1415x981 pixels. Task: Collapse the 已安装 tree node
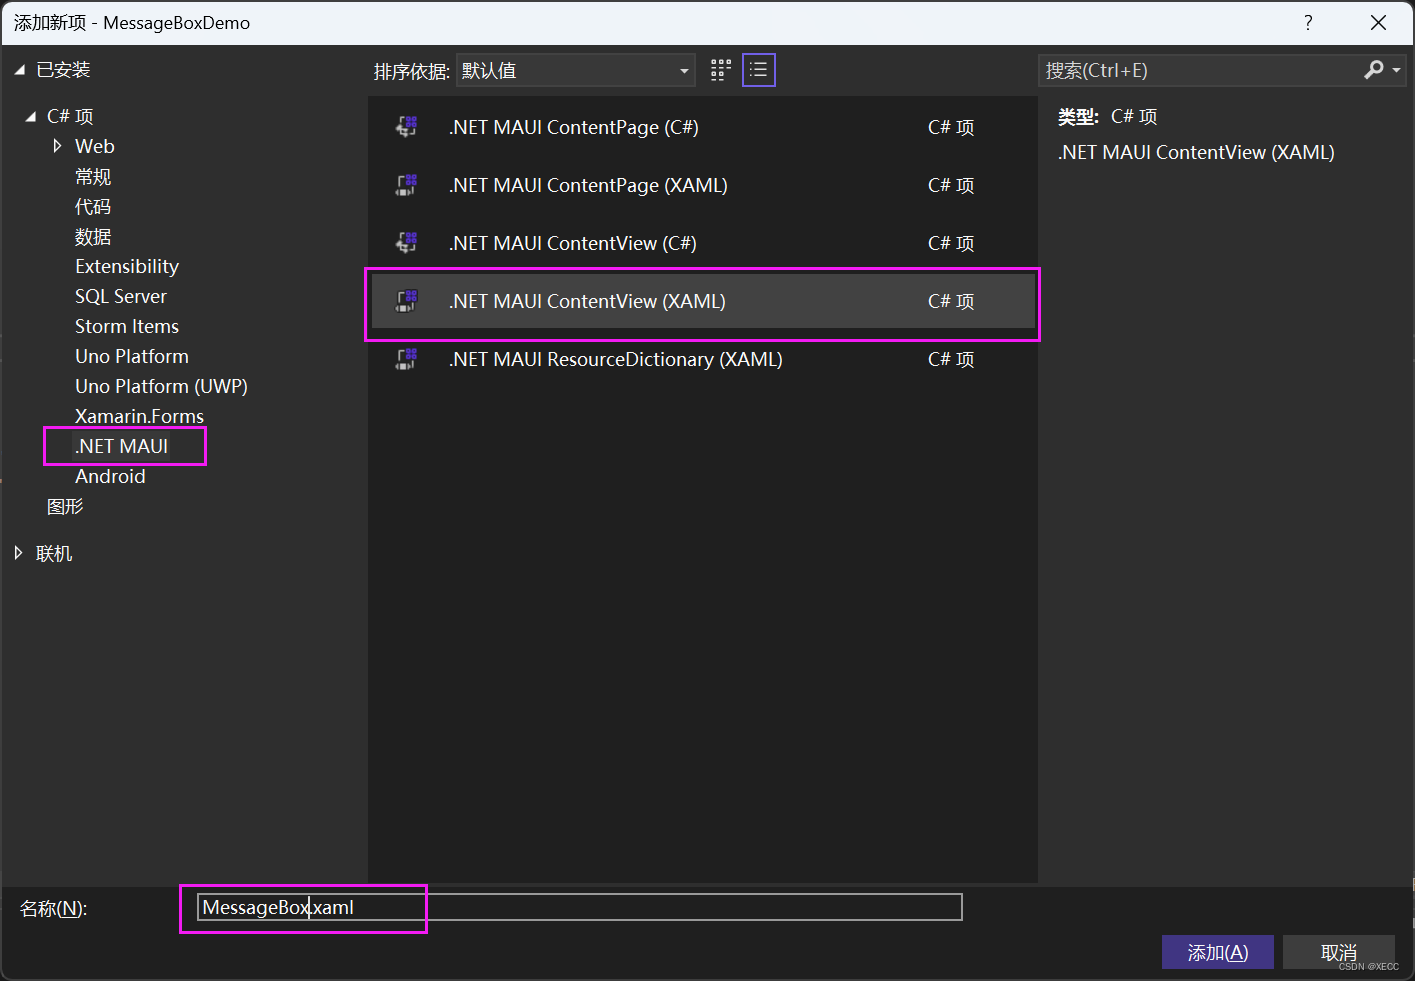[19, 70]
